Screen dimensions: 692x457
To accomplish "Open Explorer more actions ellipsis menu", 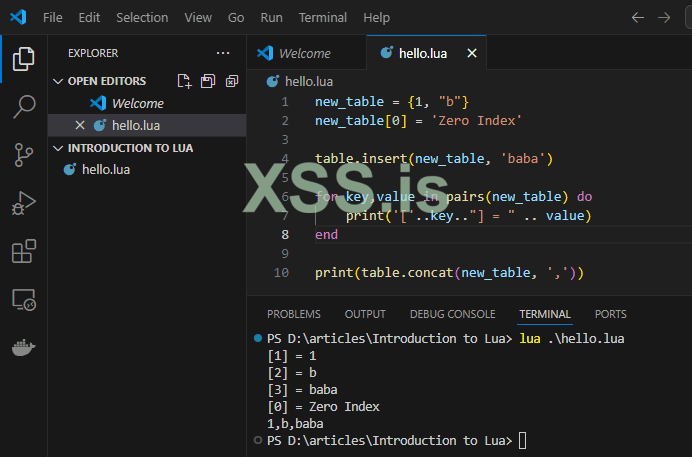I will pos(222,53).
